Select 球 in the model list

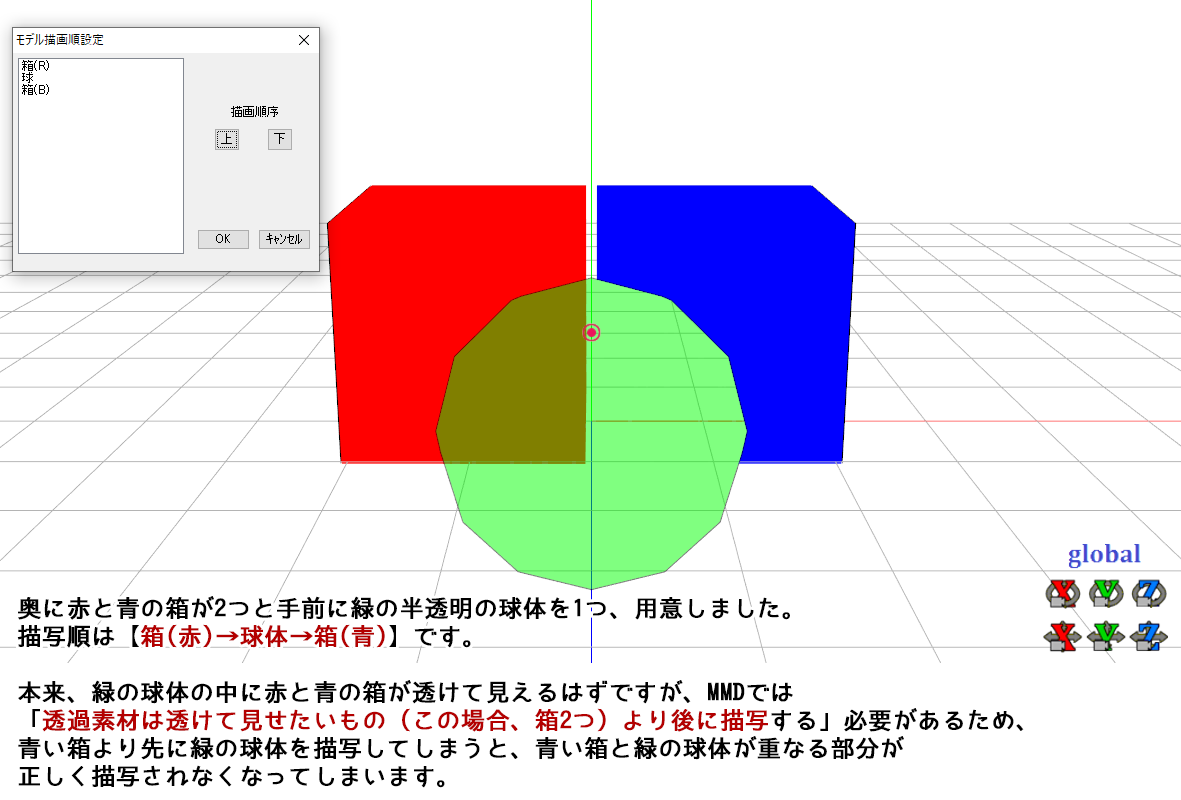tap(27, 75)
